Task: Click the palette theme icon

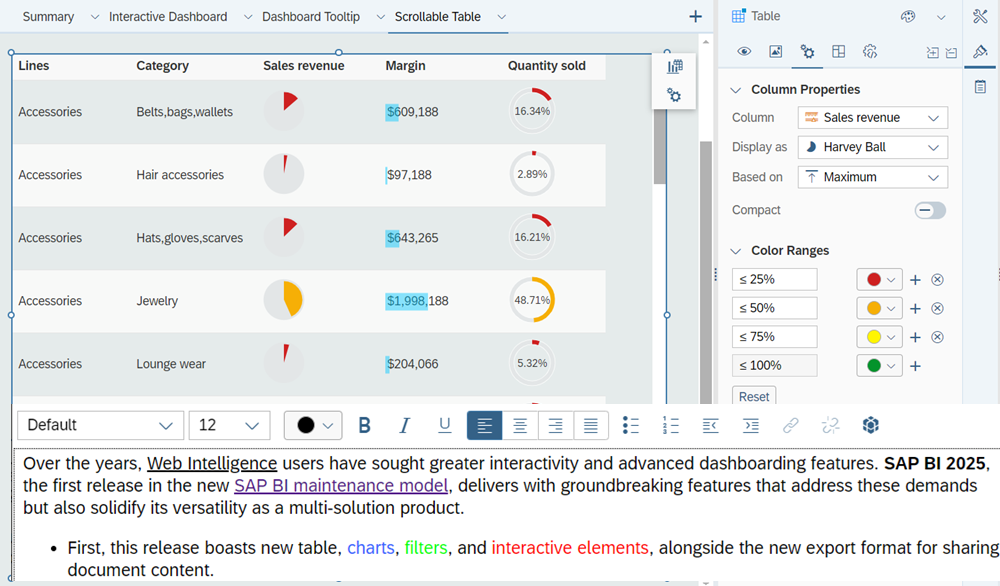Action: click(x=908, y=17)
